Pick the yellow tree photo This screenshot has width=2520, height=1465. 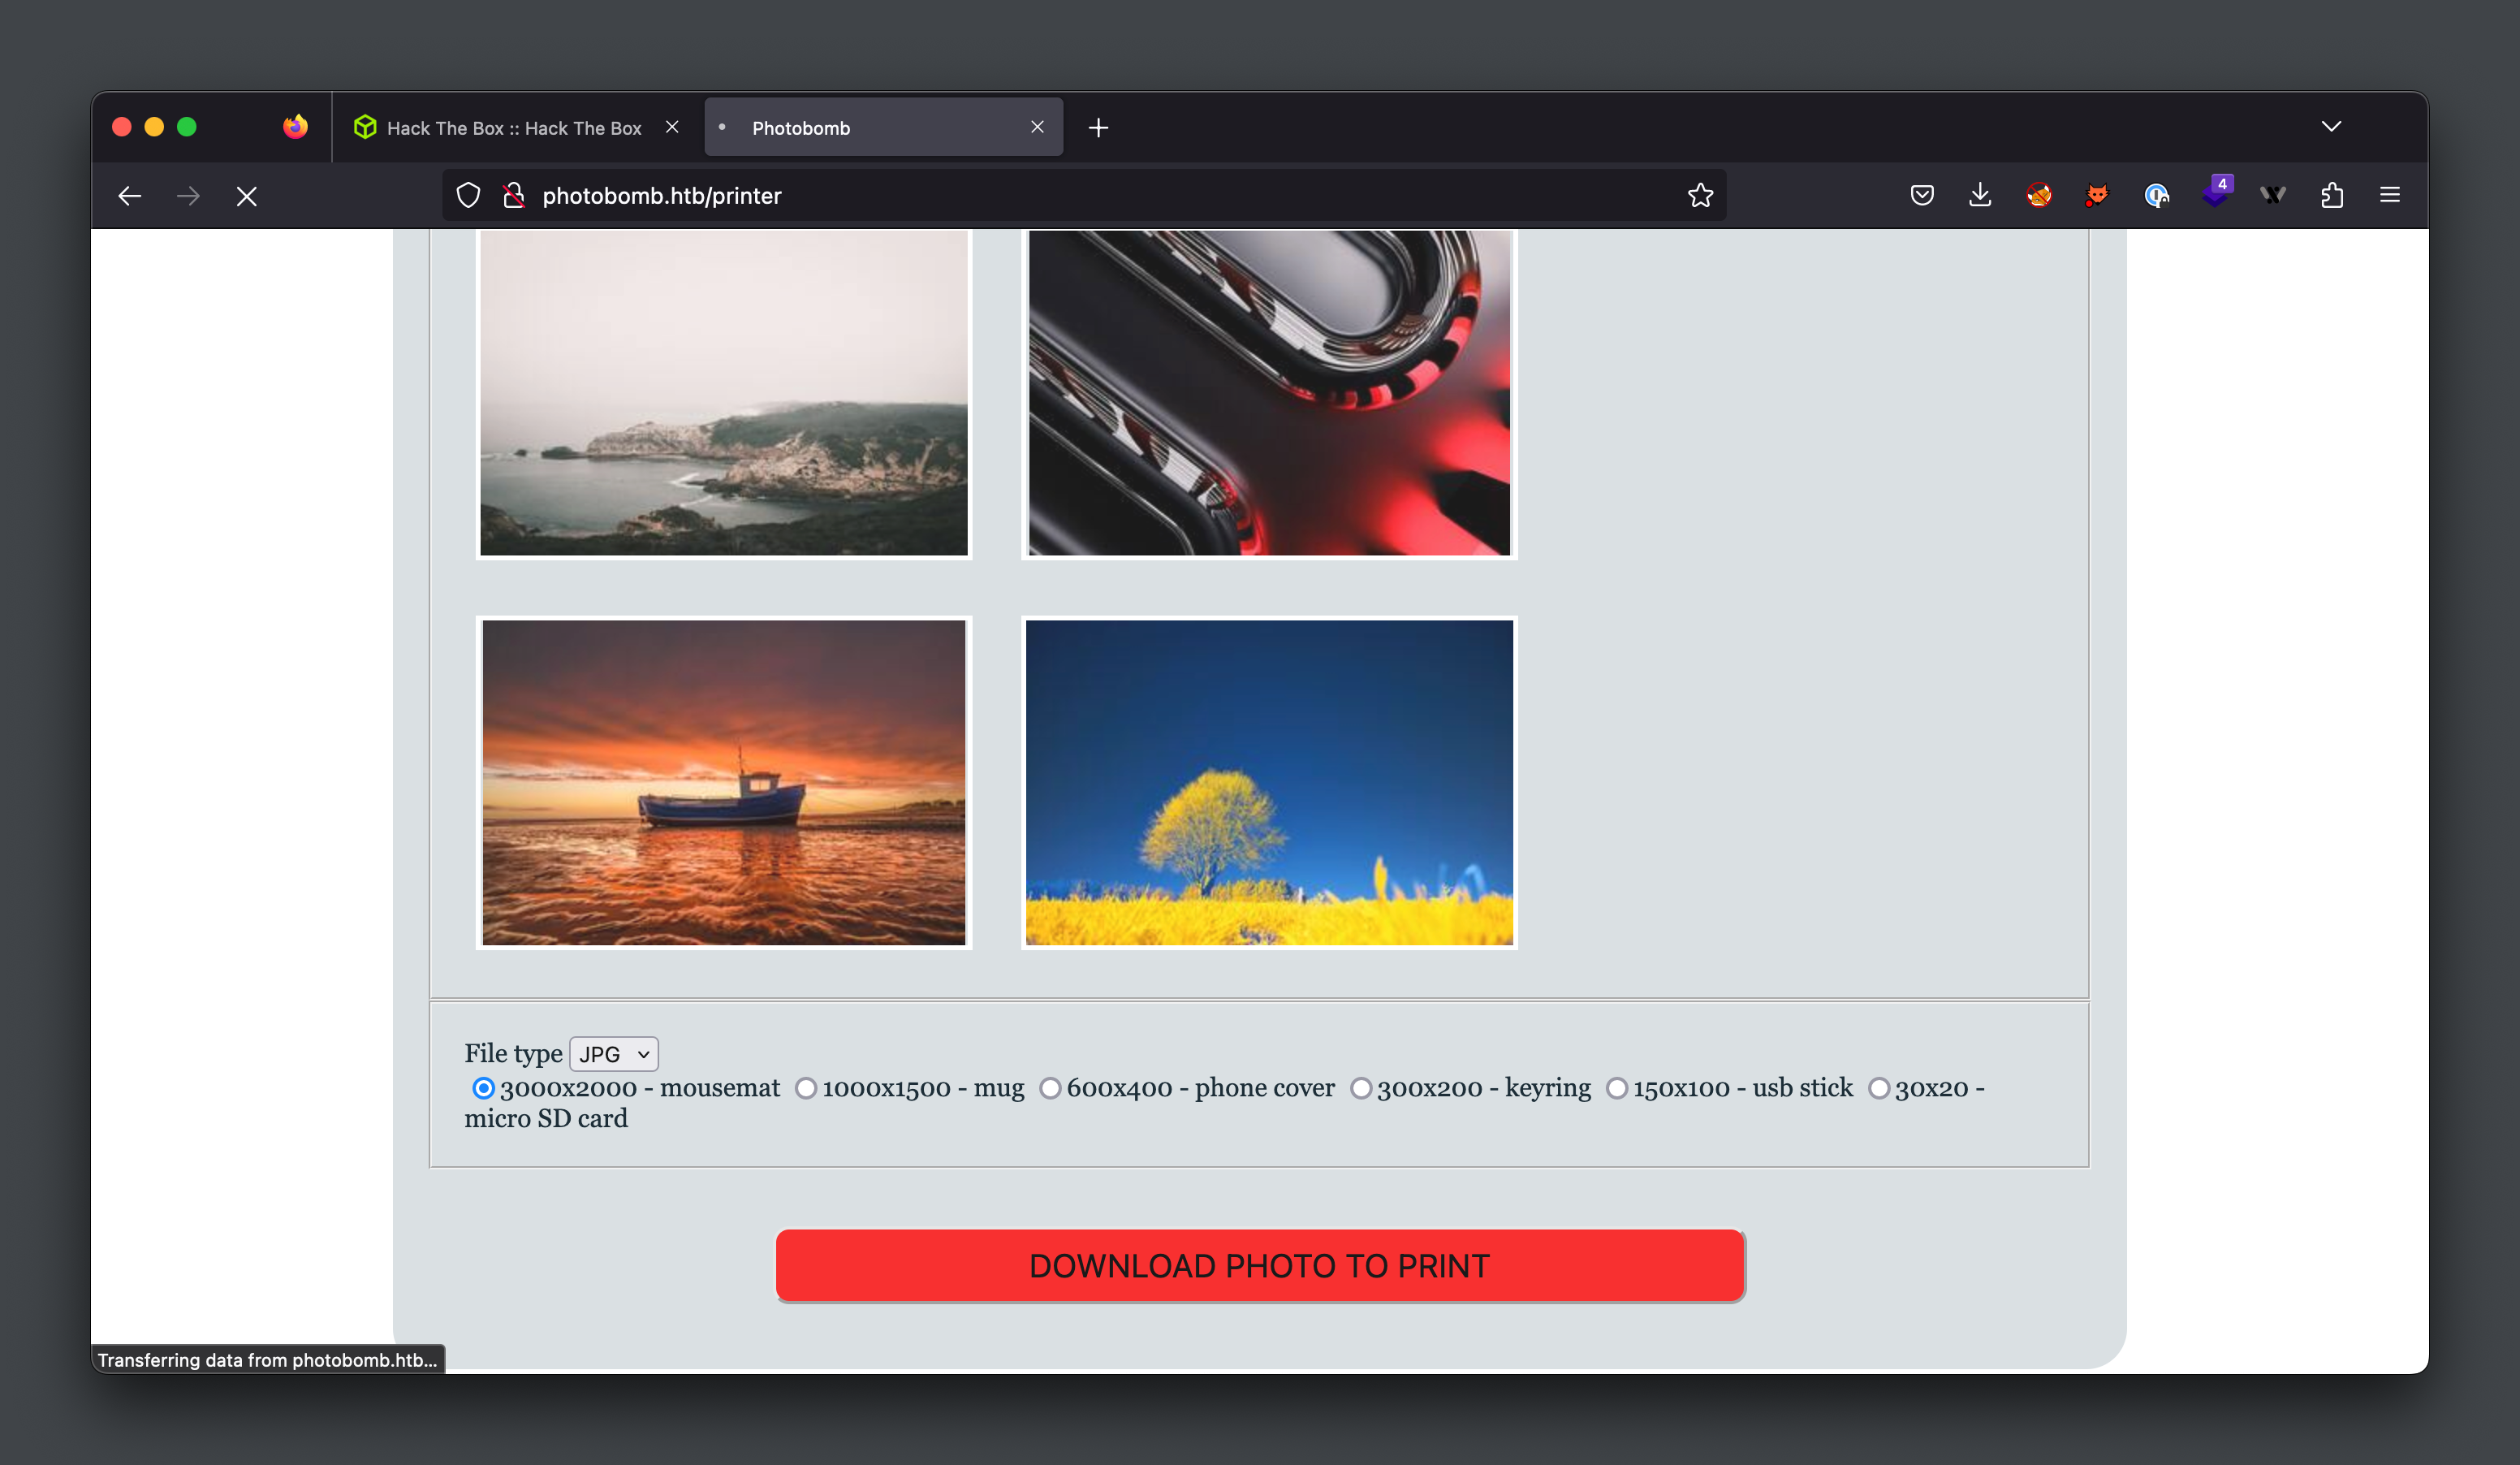coord(1269,782)
